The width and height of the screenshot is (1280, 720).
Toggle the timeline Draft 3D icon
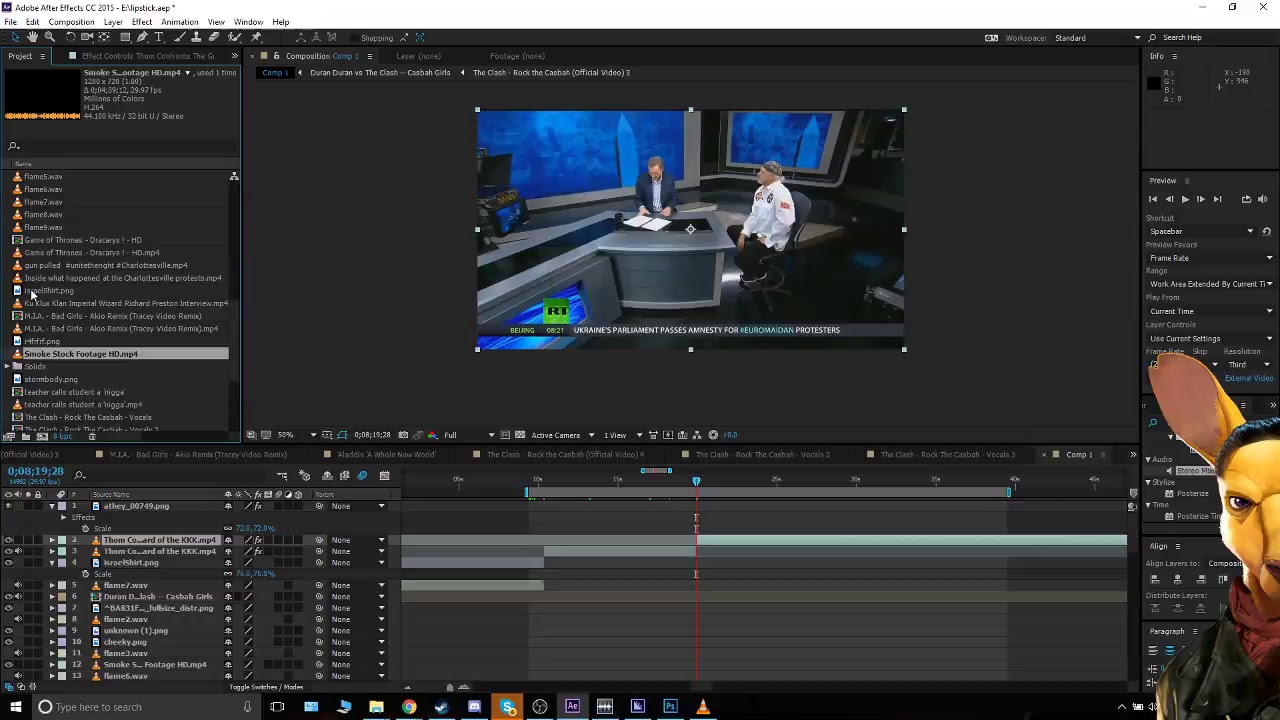coord(305,476)
